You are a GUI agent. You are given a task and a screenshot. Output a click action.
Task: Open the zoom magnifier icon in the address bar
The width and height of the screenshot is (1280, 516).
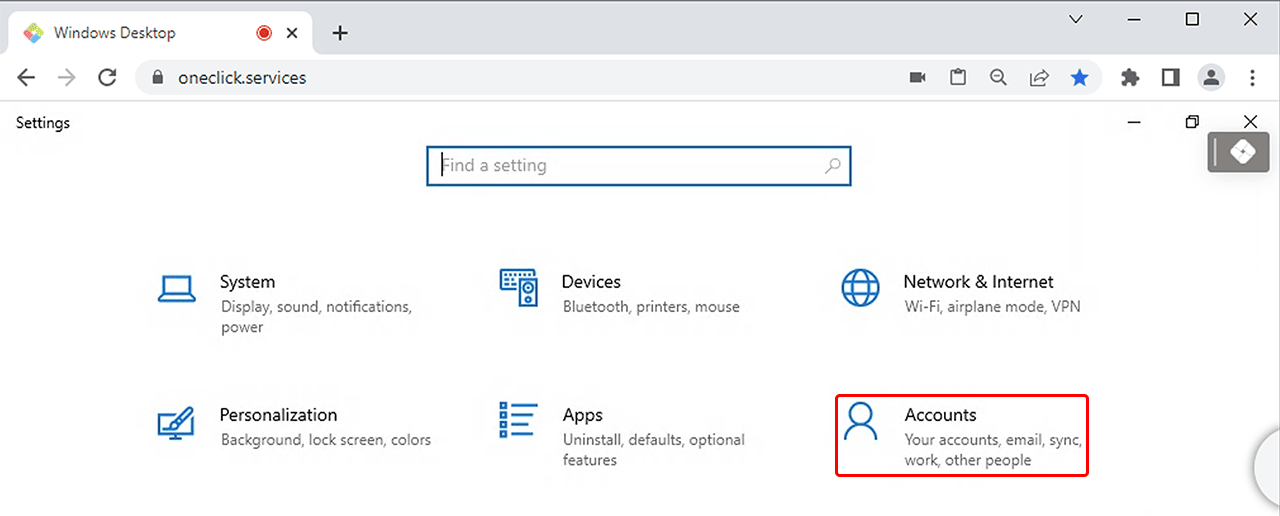pos(998,77)
